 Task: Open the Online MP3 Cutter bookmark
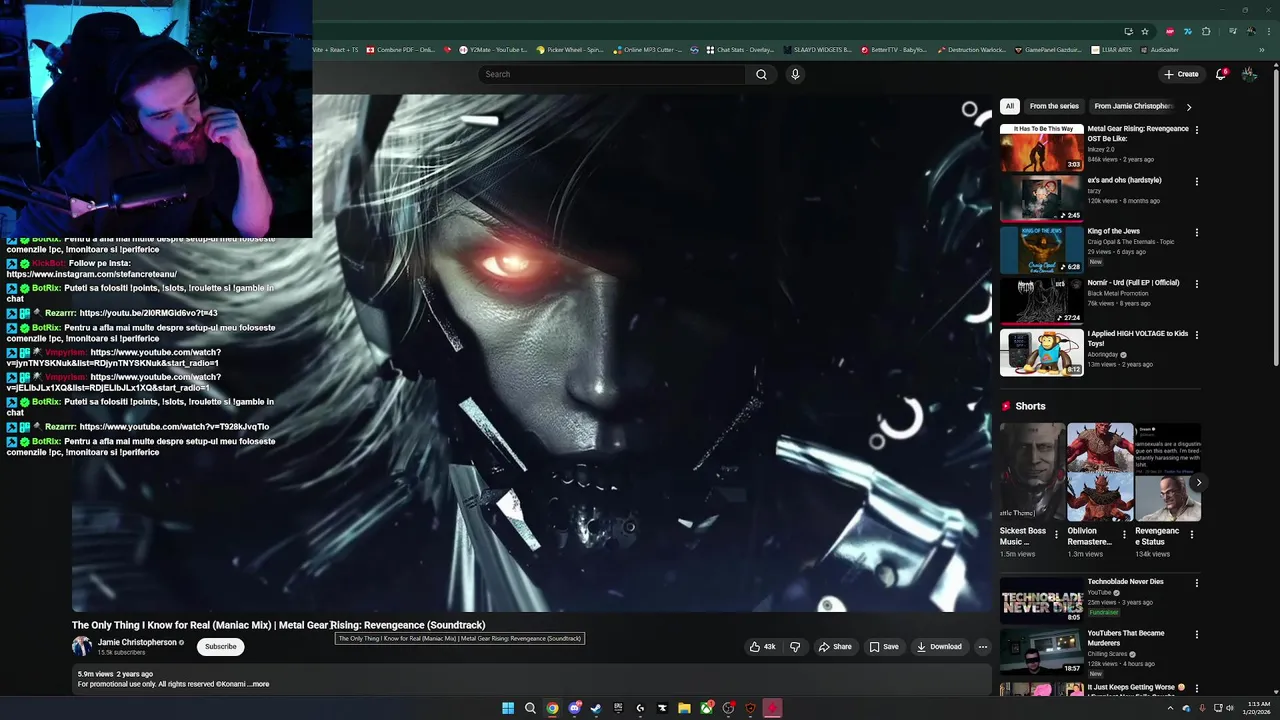(x=648, y=50)
